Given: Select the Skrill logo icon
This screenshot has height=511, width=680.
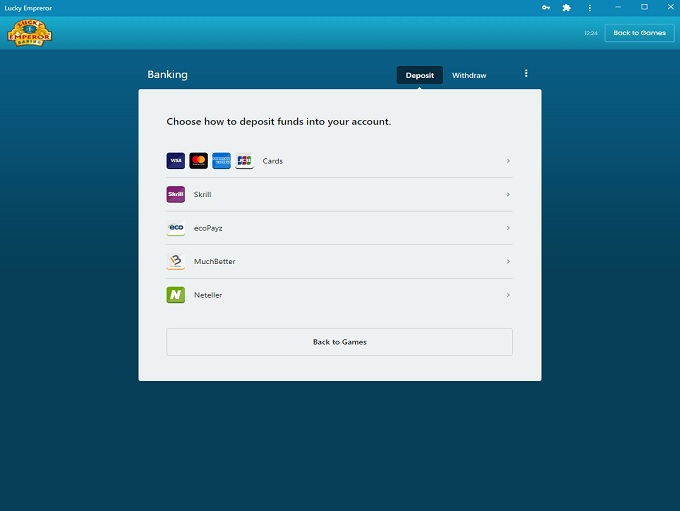Looking at the screenshot, I should (176, 195).
